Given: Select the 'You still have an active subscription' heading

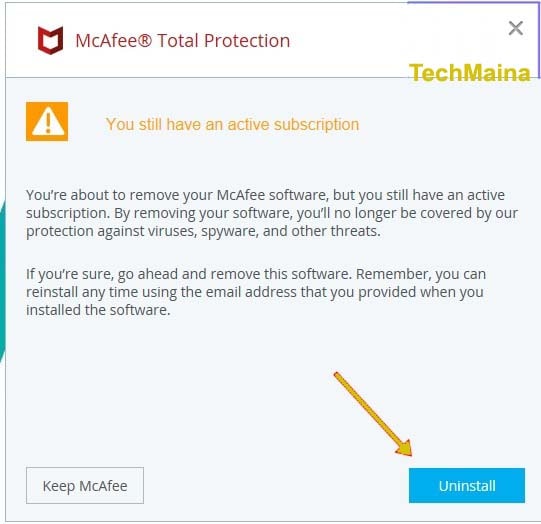Looking at the screenshot, I should point(232,124).
